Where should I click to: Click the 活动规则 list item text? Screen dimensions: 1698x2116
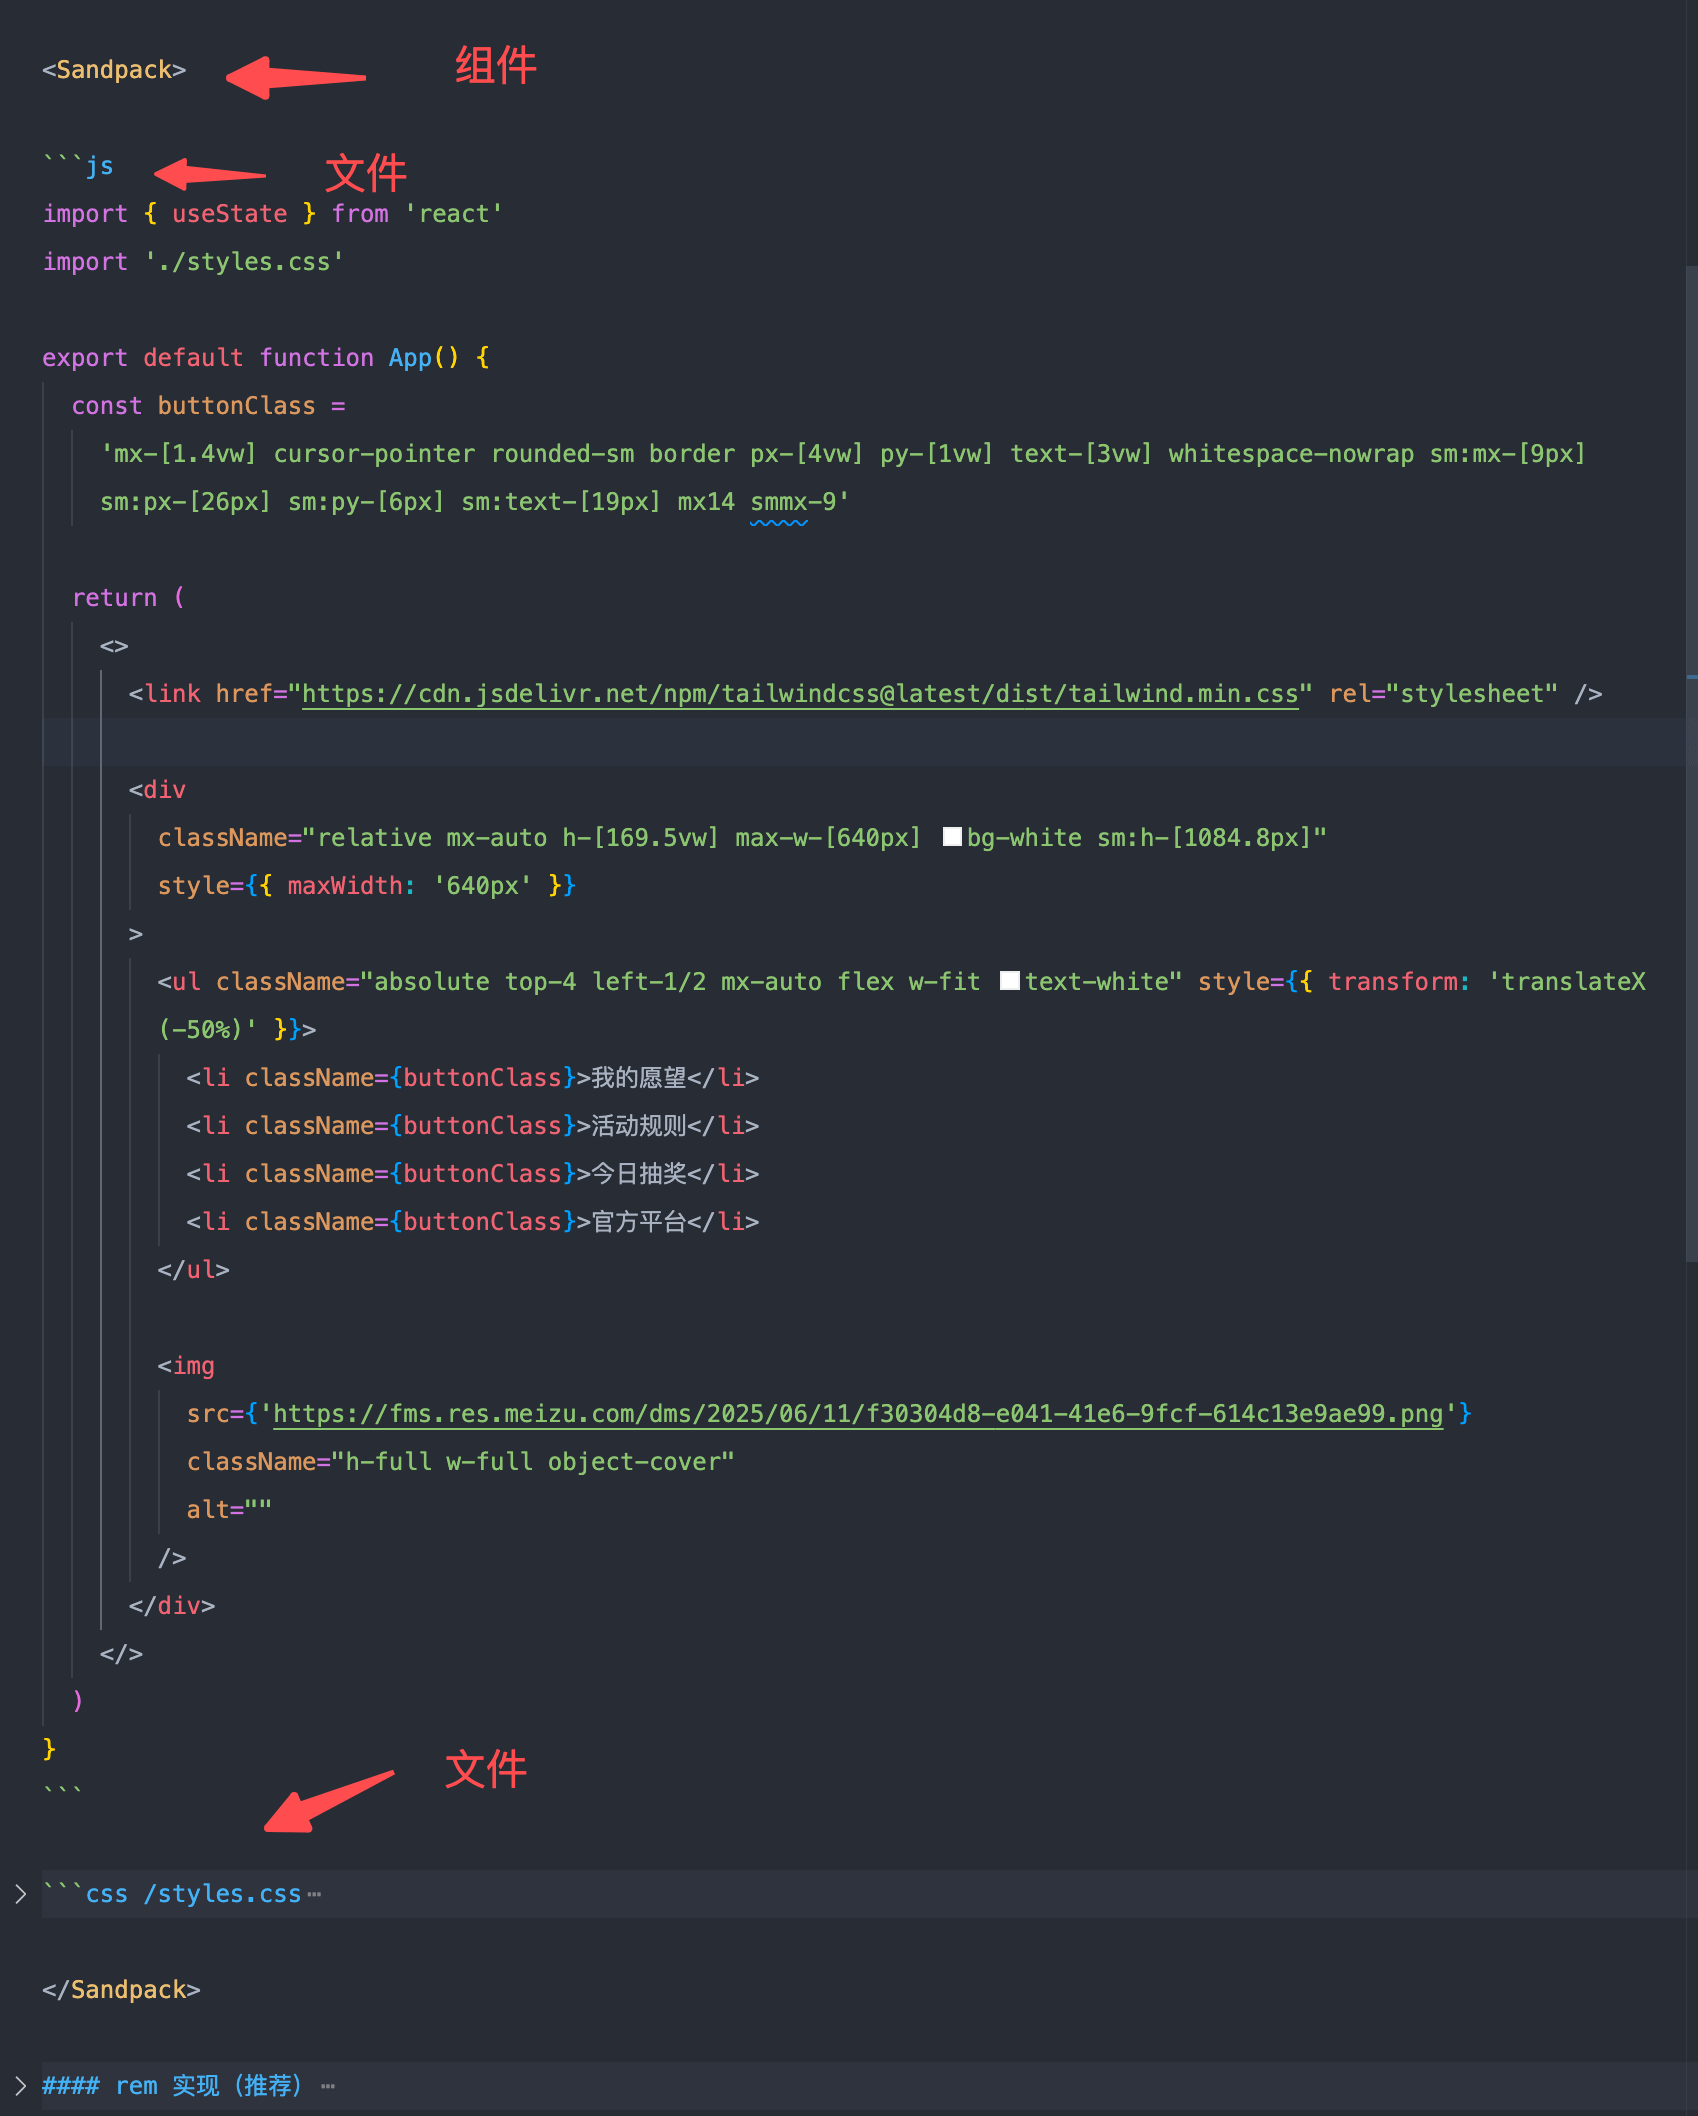[x=639, y=1126]
